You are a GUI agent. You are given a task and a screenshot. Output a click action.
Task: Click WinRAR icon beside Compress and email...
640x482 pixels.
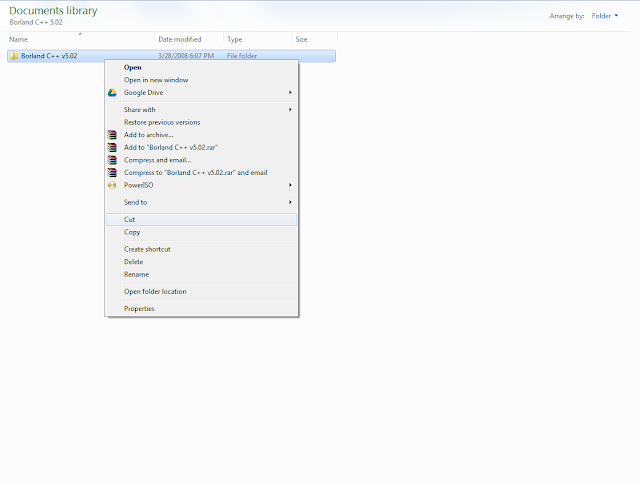point(112,160)
